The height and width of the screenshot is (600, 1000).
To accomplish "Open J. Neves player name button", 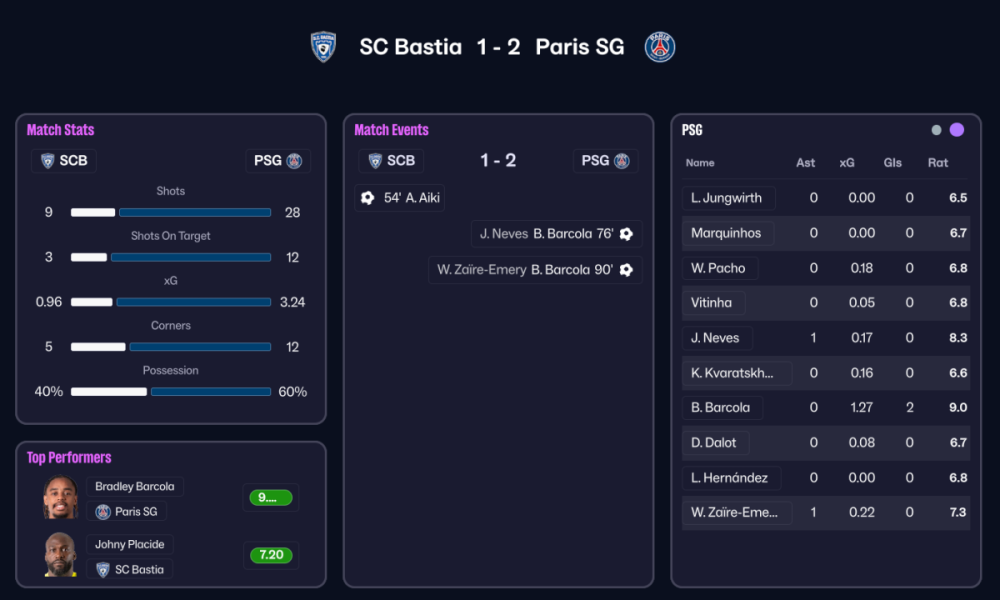I will coord(716,338).
